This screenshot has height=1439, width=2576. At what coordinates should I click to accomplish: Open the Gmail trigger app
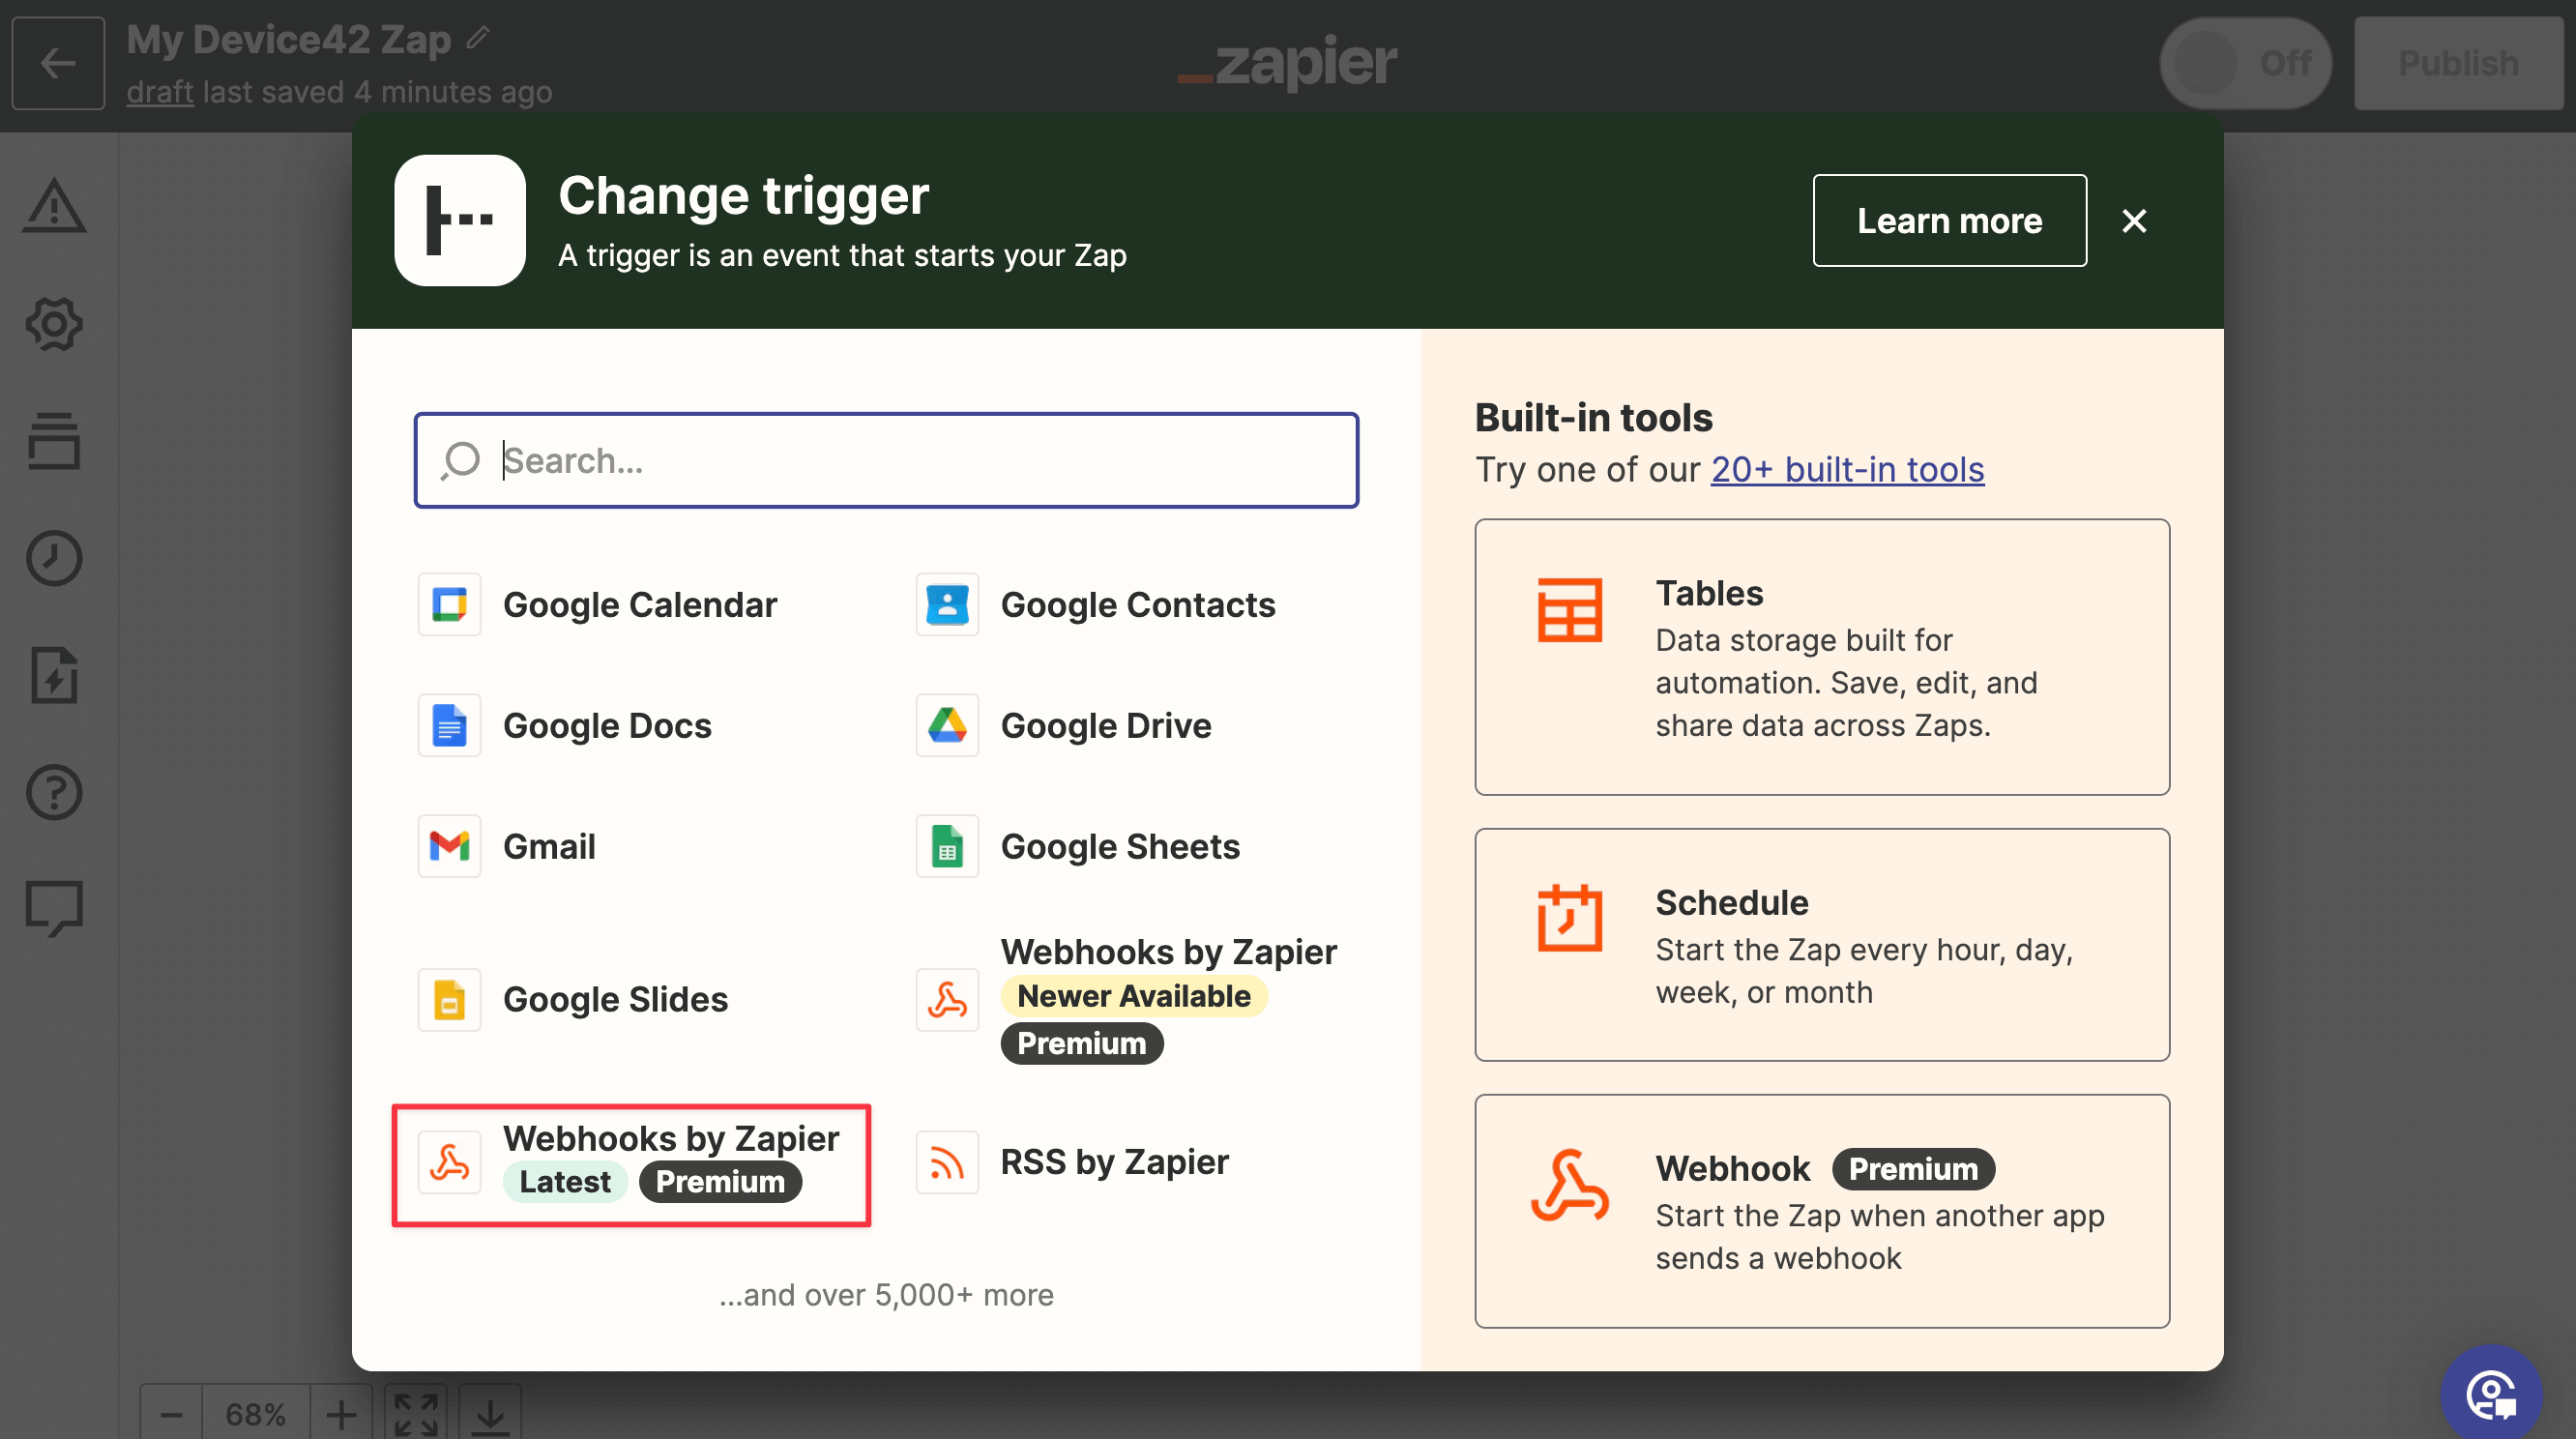coord(549,845)
